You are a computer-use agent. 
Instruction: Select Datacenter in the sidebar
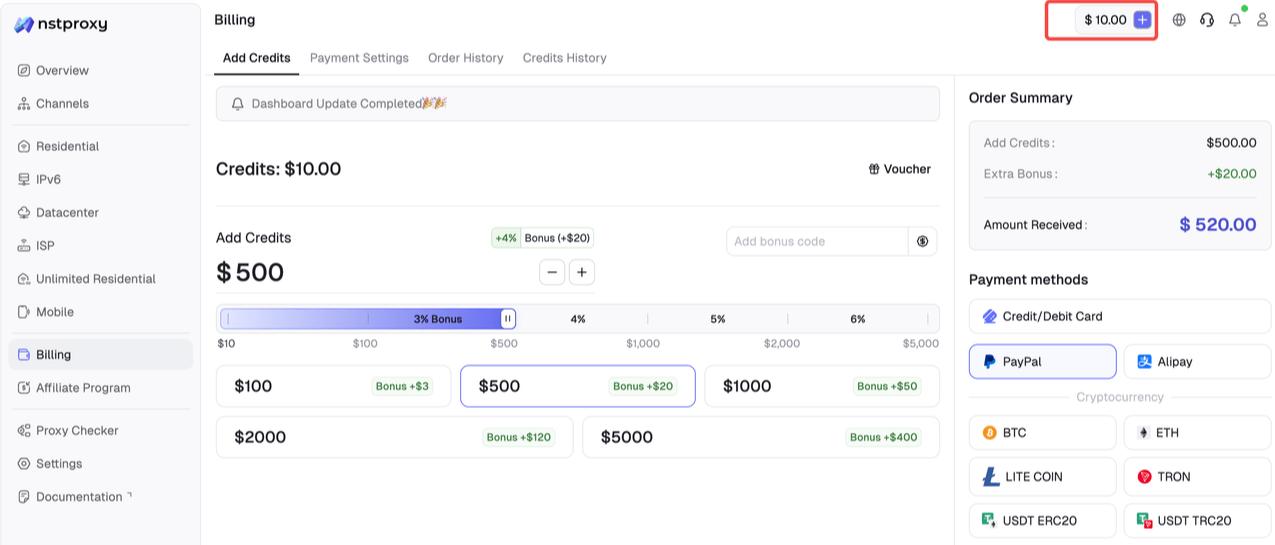pyautogui.click(x=67, y=212)
